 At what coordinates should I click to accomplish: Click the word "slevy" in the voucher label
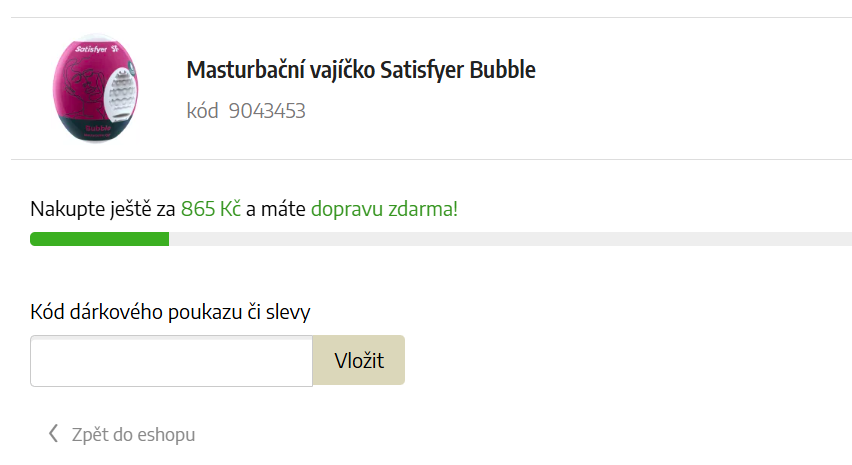288,312
